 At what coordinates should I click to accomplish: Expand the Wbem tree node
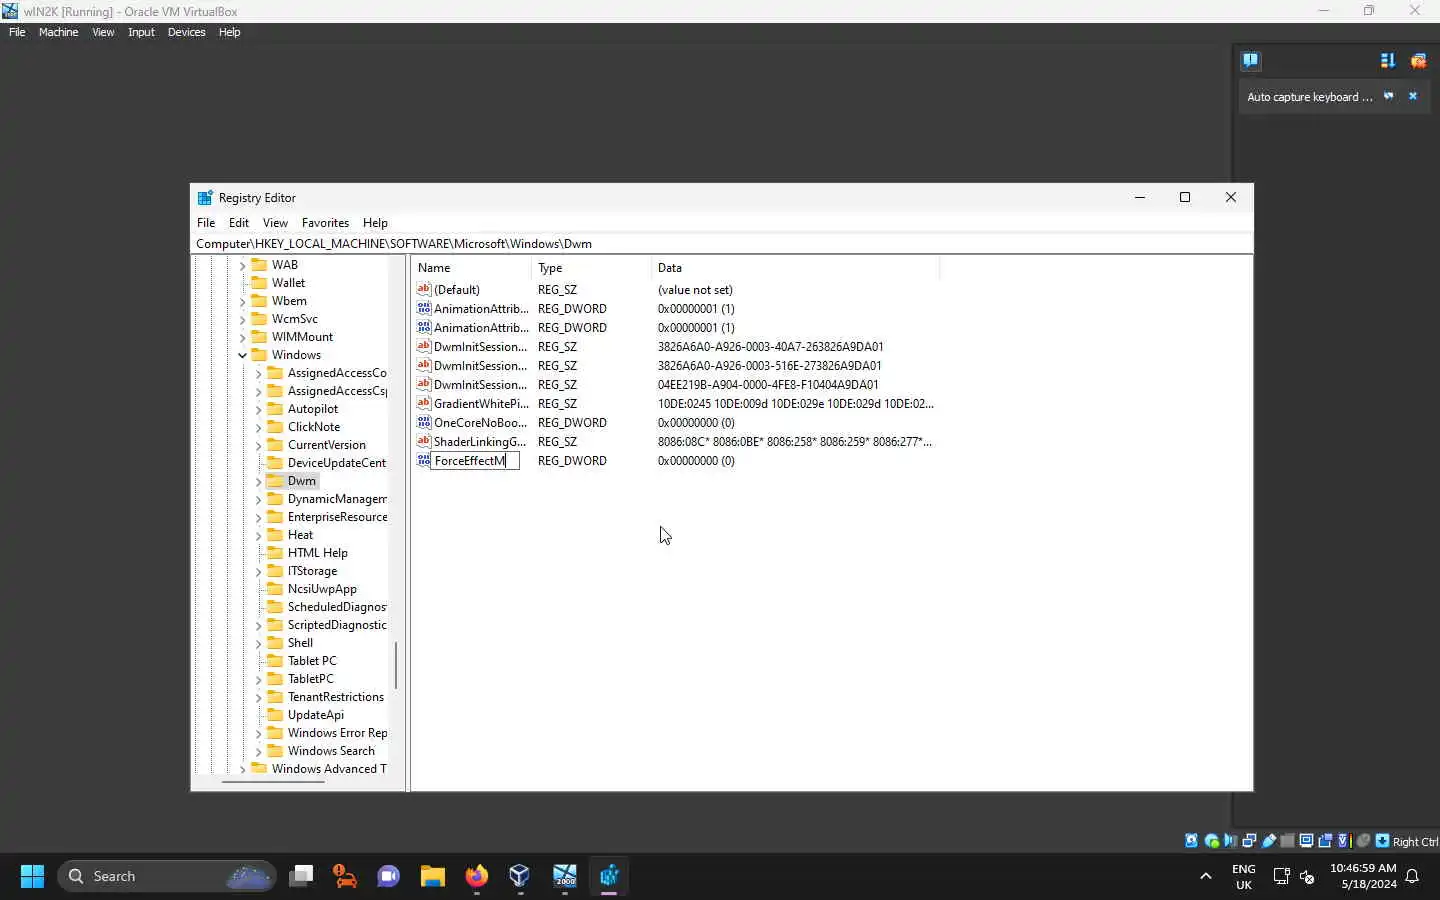click(x=242, y=301)
